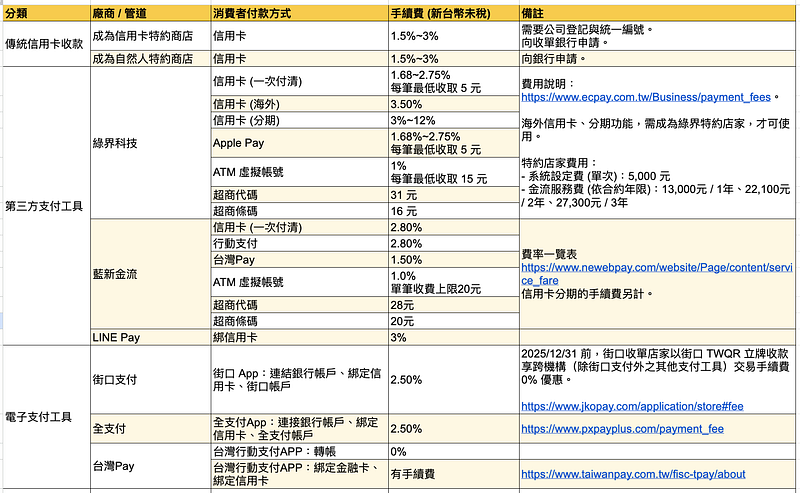Click the 綠界科技 vendor cell

(x=151, y=143)
